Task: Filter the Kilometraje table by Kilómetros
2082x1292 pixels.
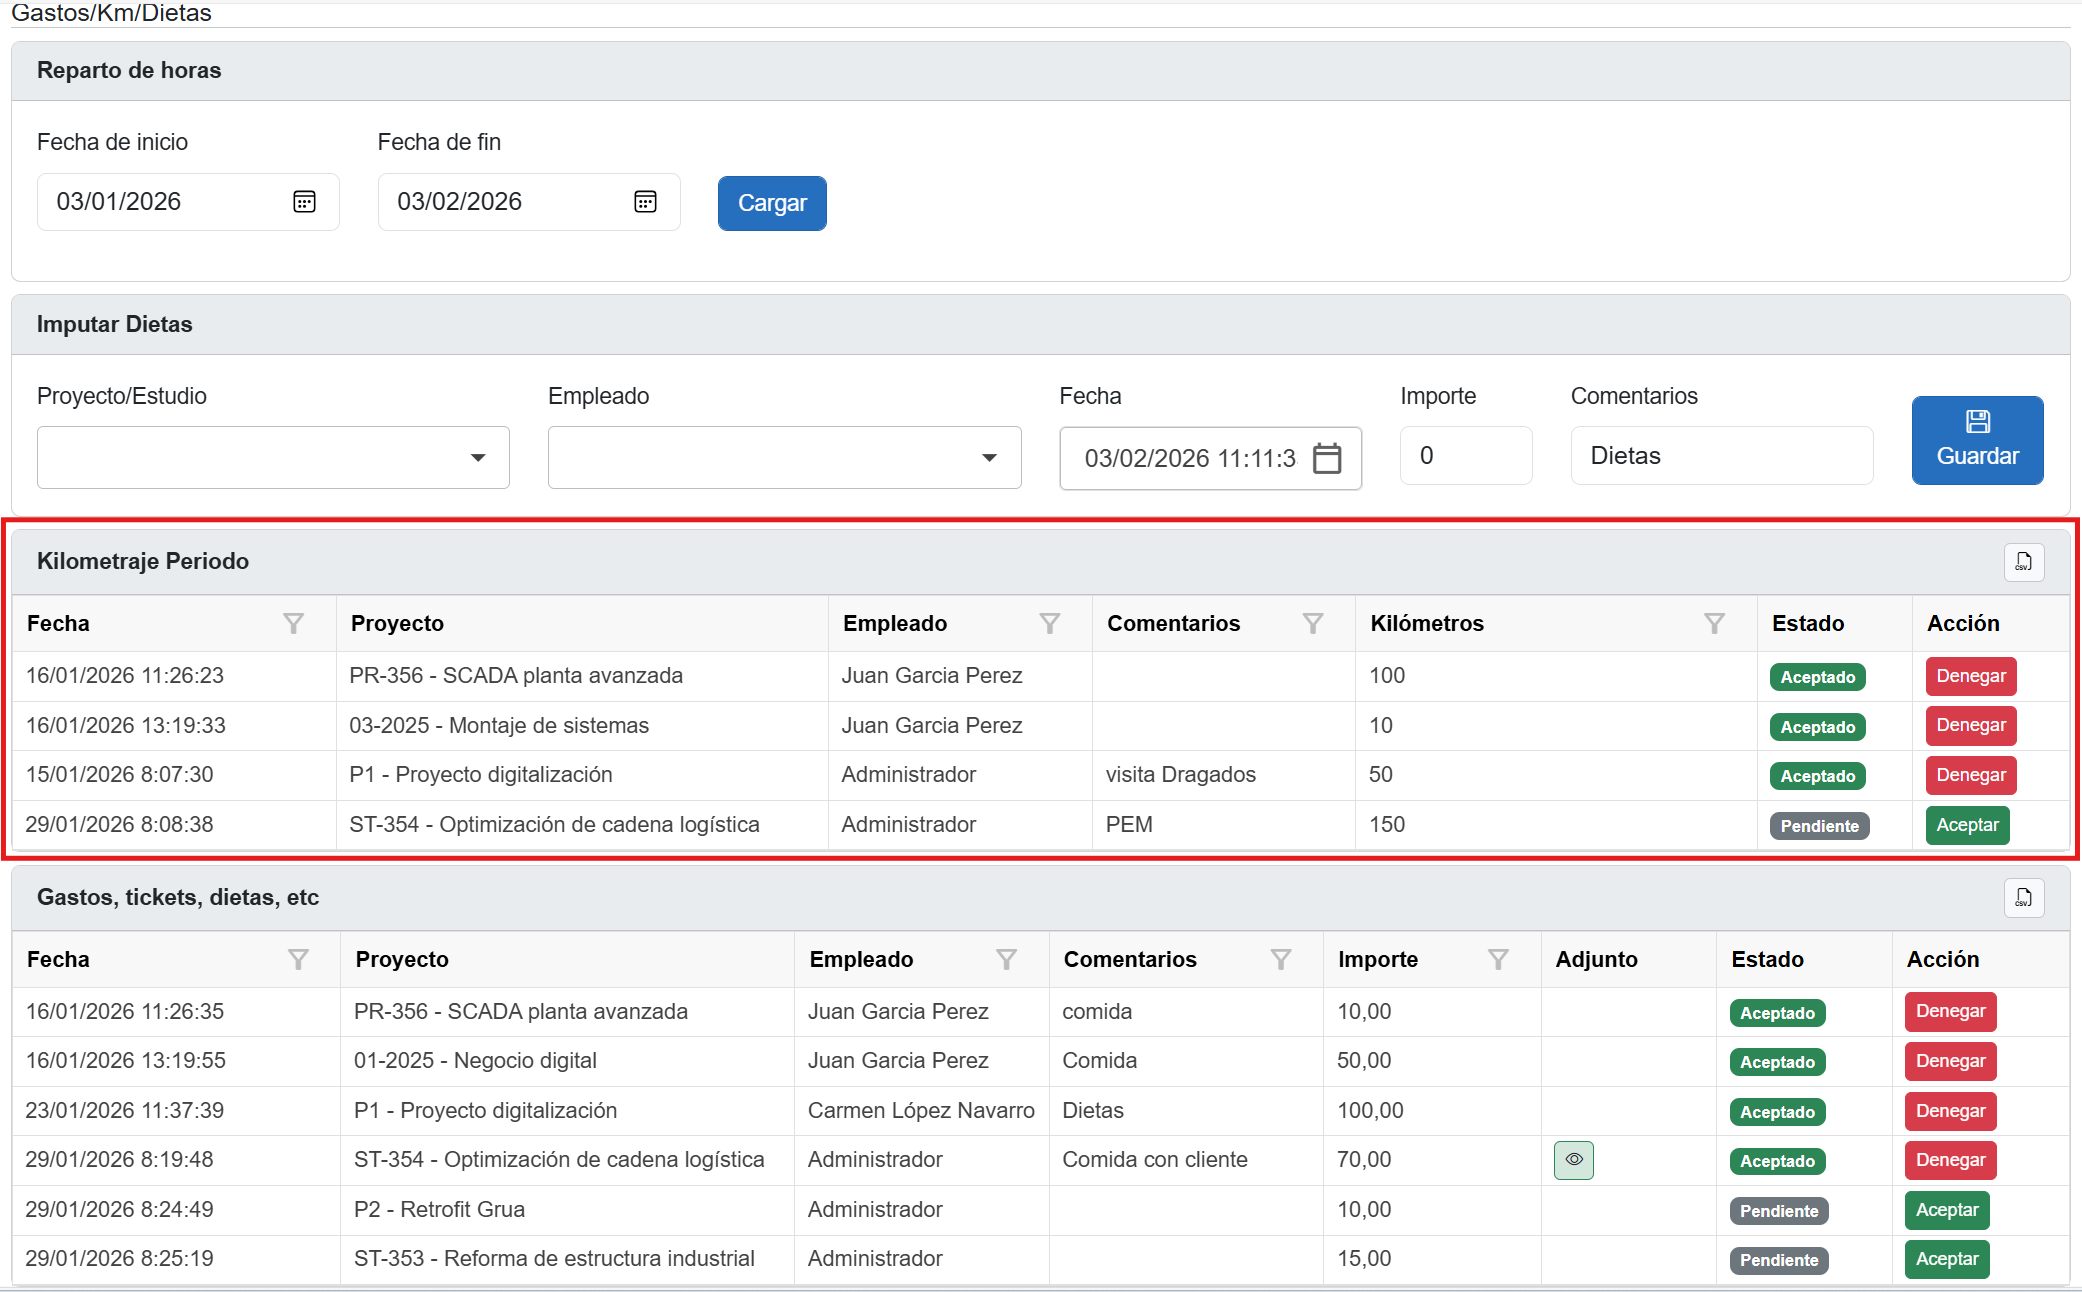Action: pyautogui.click(x=1714, y=624)
